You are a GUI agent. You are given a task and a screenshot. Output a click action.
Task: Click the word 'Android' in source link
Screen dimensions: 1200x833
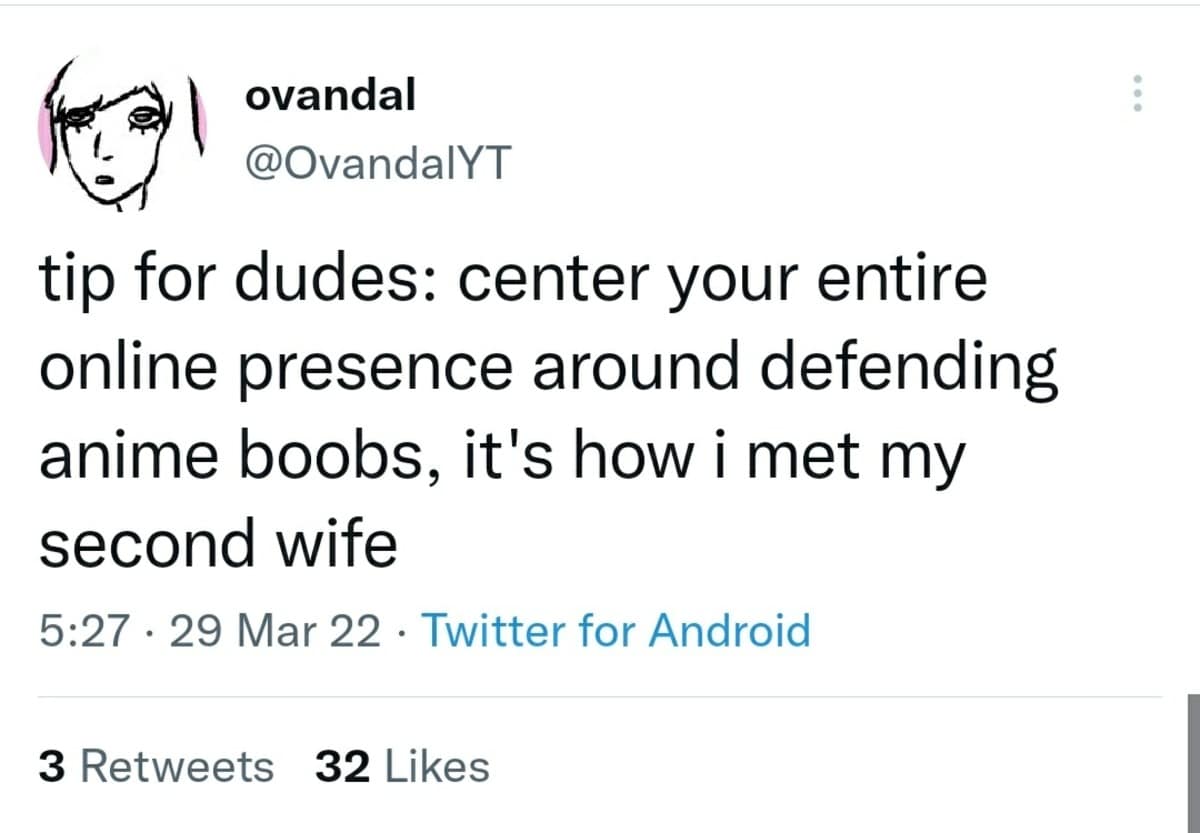tap(729, 631)
